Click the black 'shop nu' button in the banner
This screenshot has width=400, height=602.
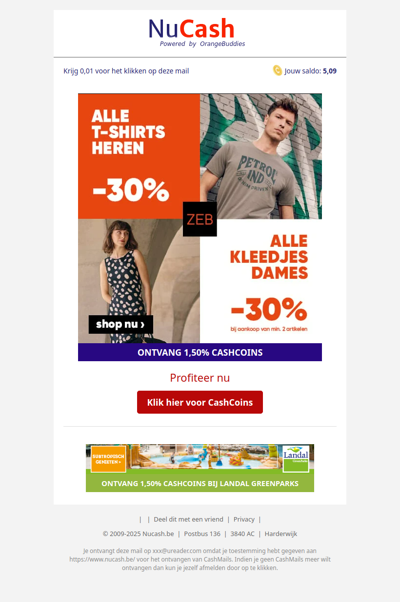click(121, 324)
